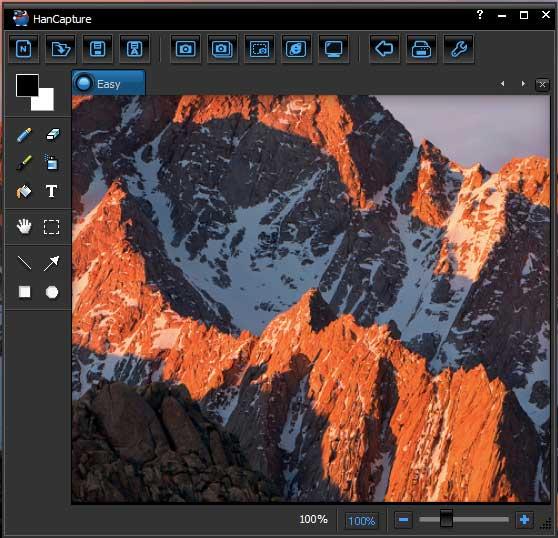Click the New capture toolbar icon
The width and height of the screenshot is (558, 538).
tap(24, 49)
